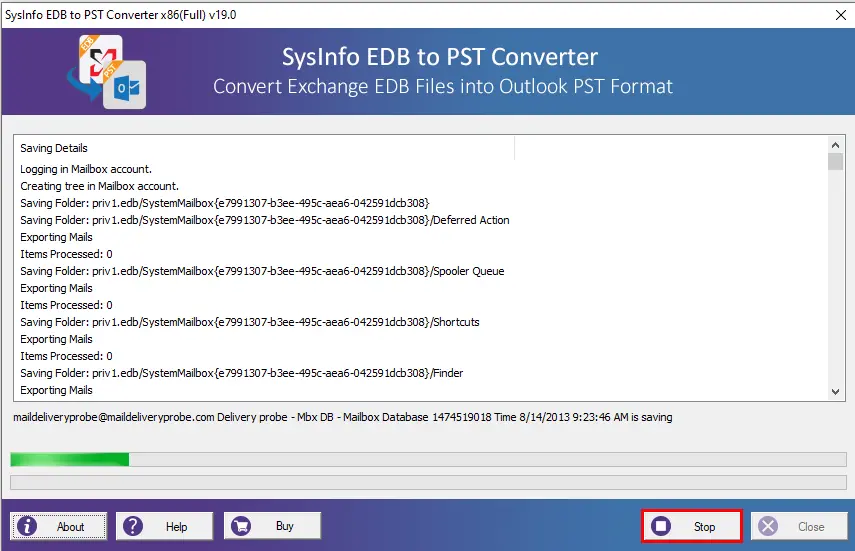Select the Deferred Action saving folder line
855x551 pixels.
pos(265,220)
